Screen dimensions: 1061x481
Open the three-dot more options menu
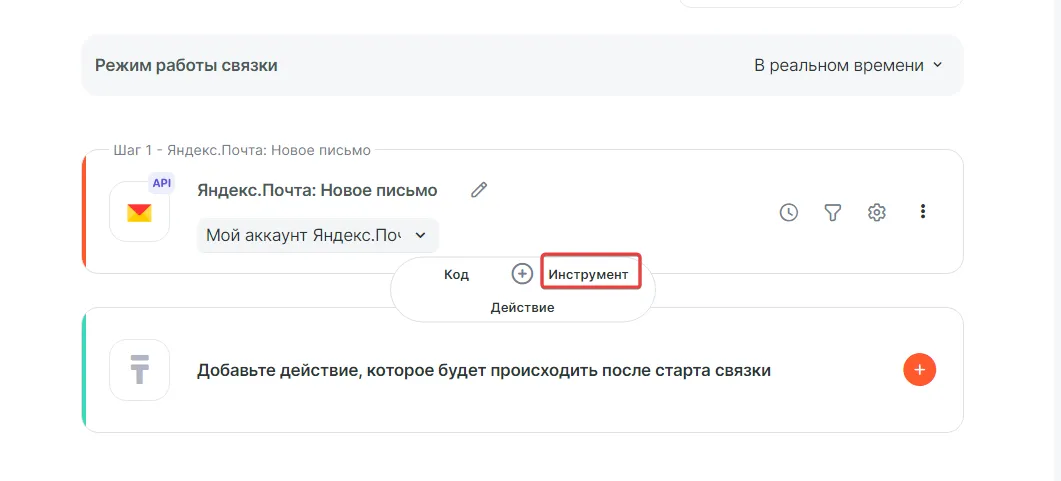(x=923, y=212)
